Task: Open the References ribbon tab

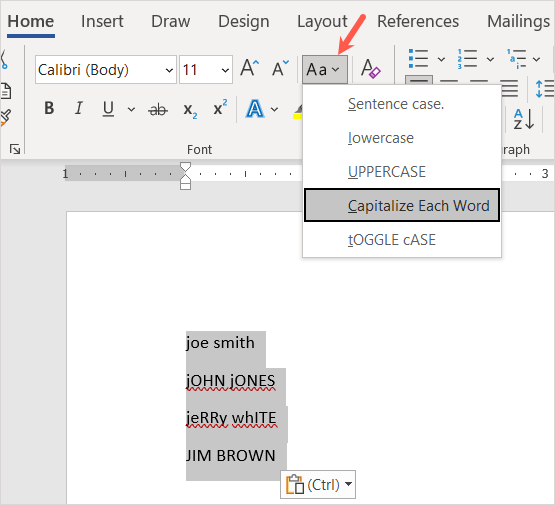Action: (x=418, y=22)
